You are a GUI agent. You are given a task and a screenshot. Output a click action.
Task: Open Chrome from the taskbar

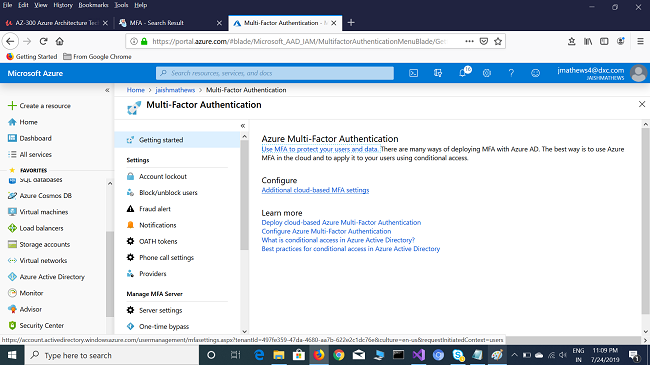pyautogui.click(x=339, y=355)
